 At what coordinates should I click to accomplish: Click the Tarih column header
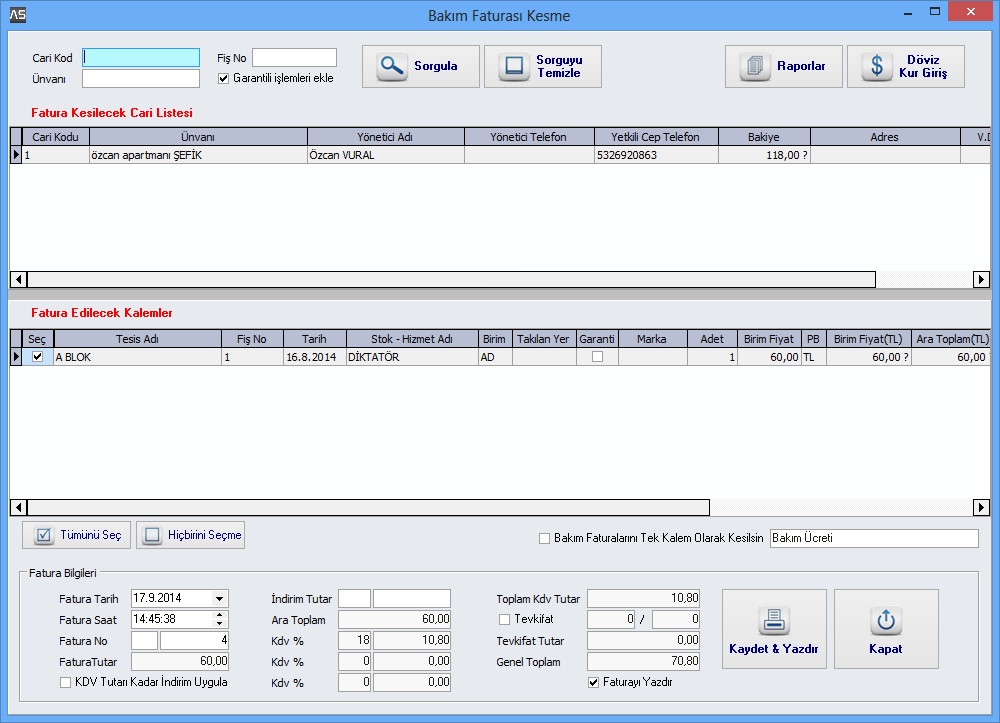314,339
